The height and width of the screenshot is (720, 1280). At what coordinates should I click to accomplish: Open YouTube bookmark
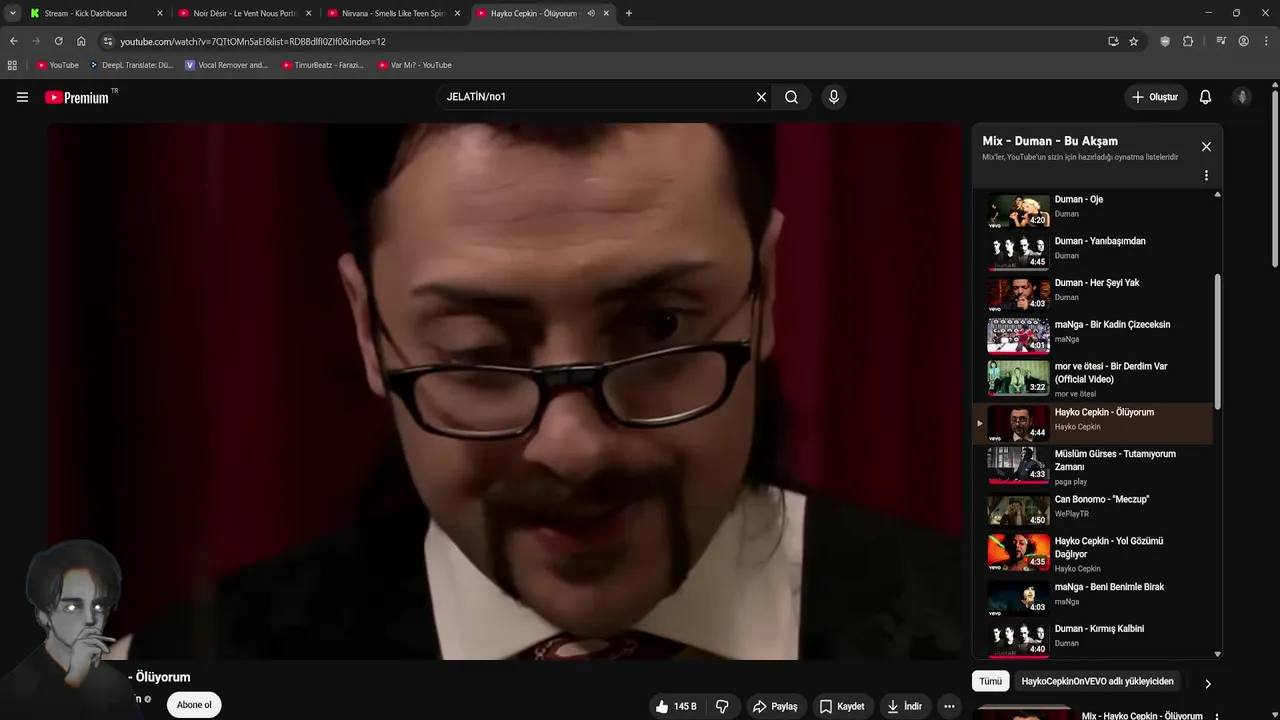tap(57, 65)
